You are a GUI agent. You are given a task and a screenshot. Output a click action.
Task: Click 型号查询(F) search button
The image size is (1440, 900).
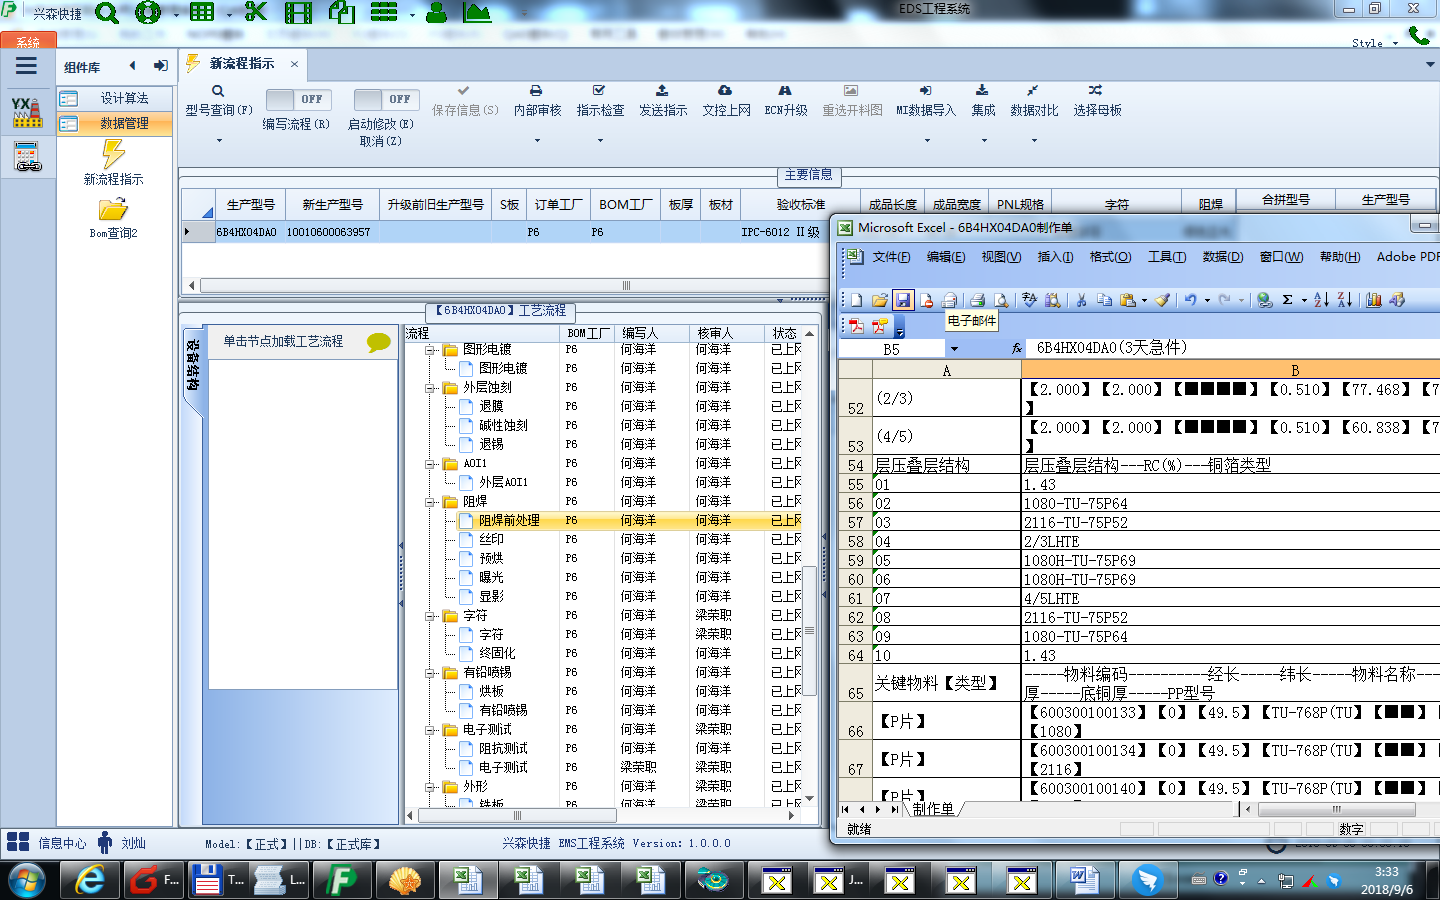pos(218,102)
